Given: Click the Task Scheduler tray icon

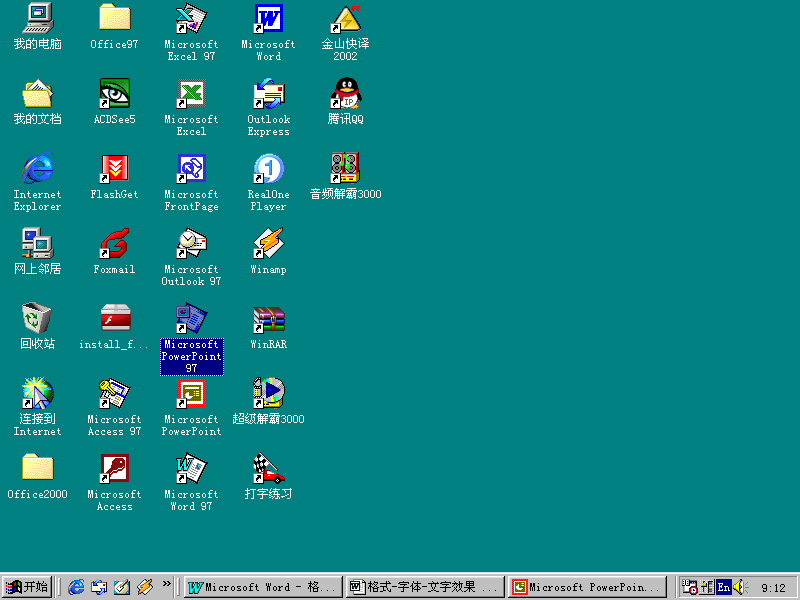Looking at the screenshot, I should pos(690,587).
